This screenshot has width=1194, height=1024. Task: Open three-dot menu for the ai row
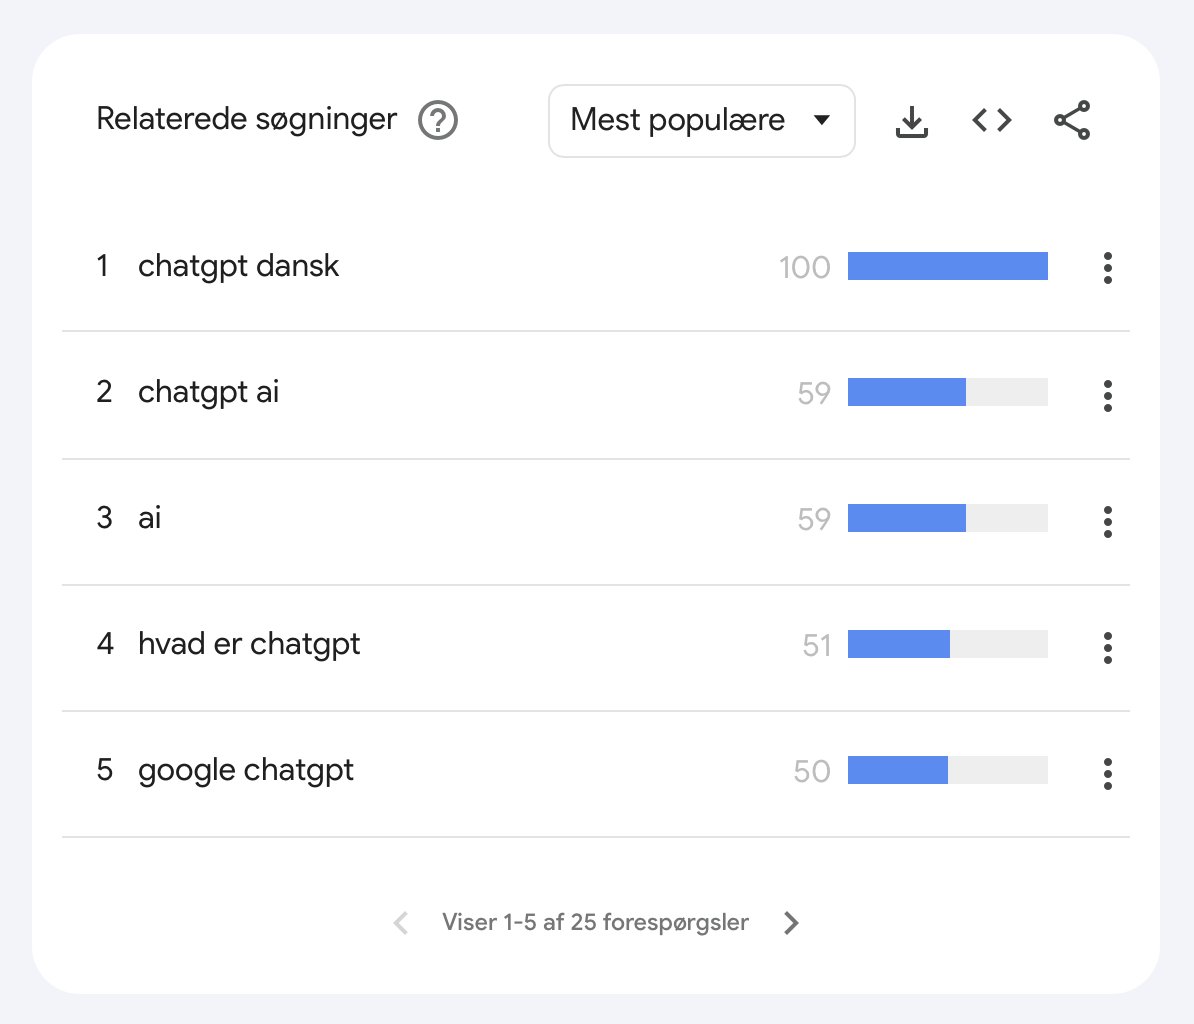[x=1107, y=521]
